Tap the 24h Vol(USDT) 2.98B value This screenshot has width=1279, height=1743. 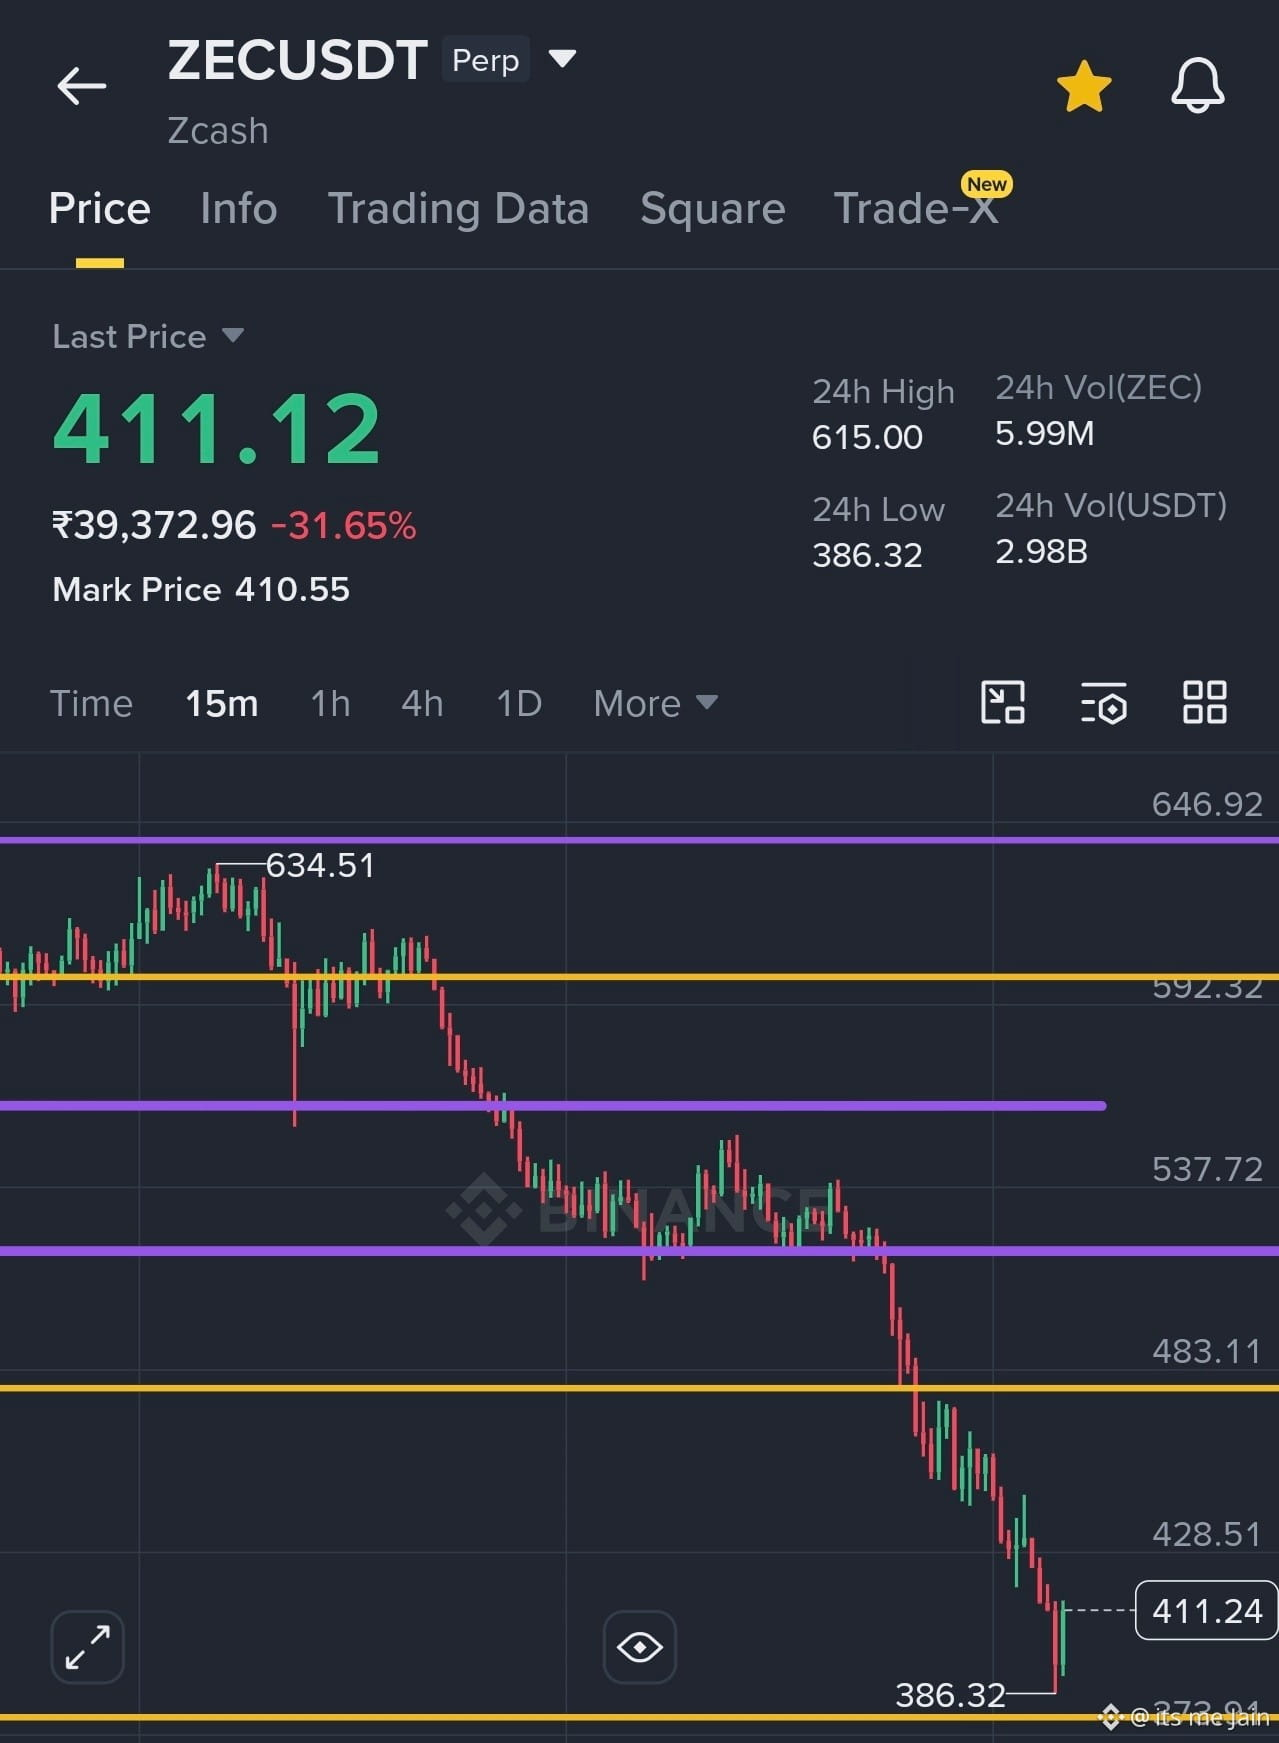[1041, 551]
